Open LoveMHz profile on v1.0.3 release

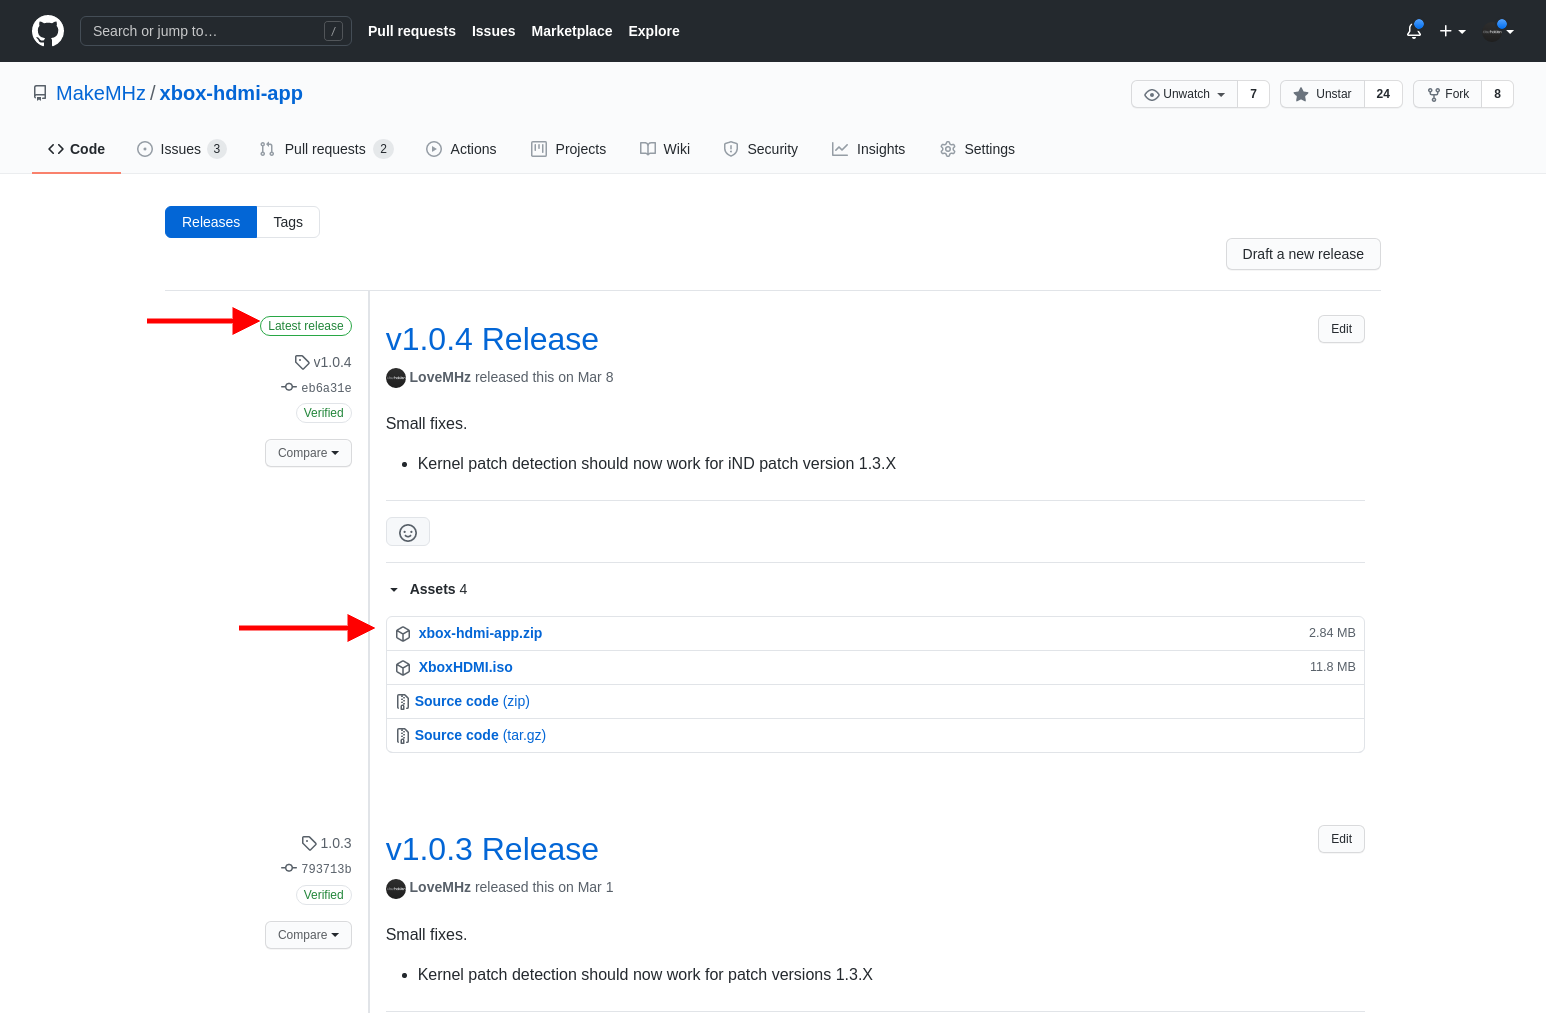(440, 887)
